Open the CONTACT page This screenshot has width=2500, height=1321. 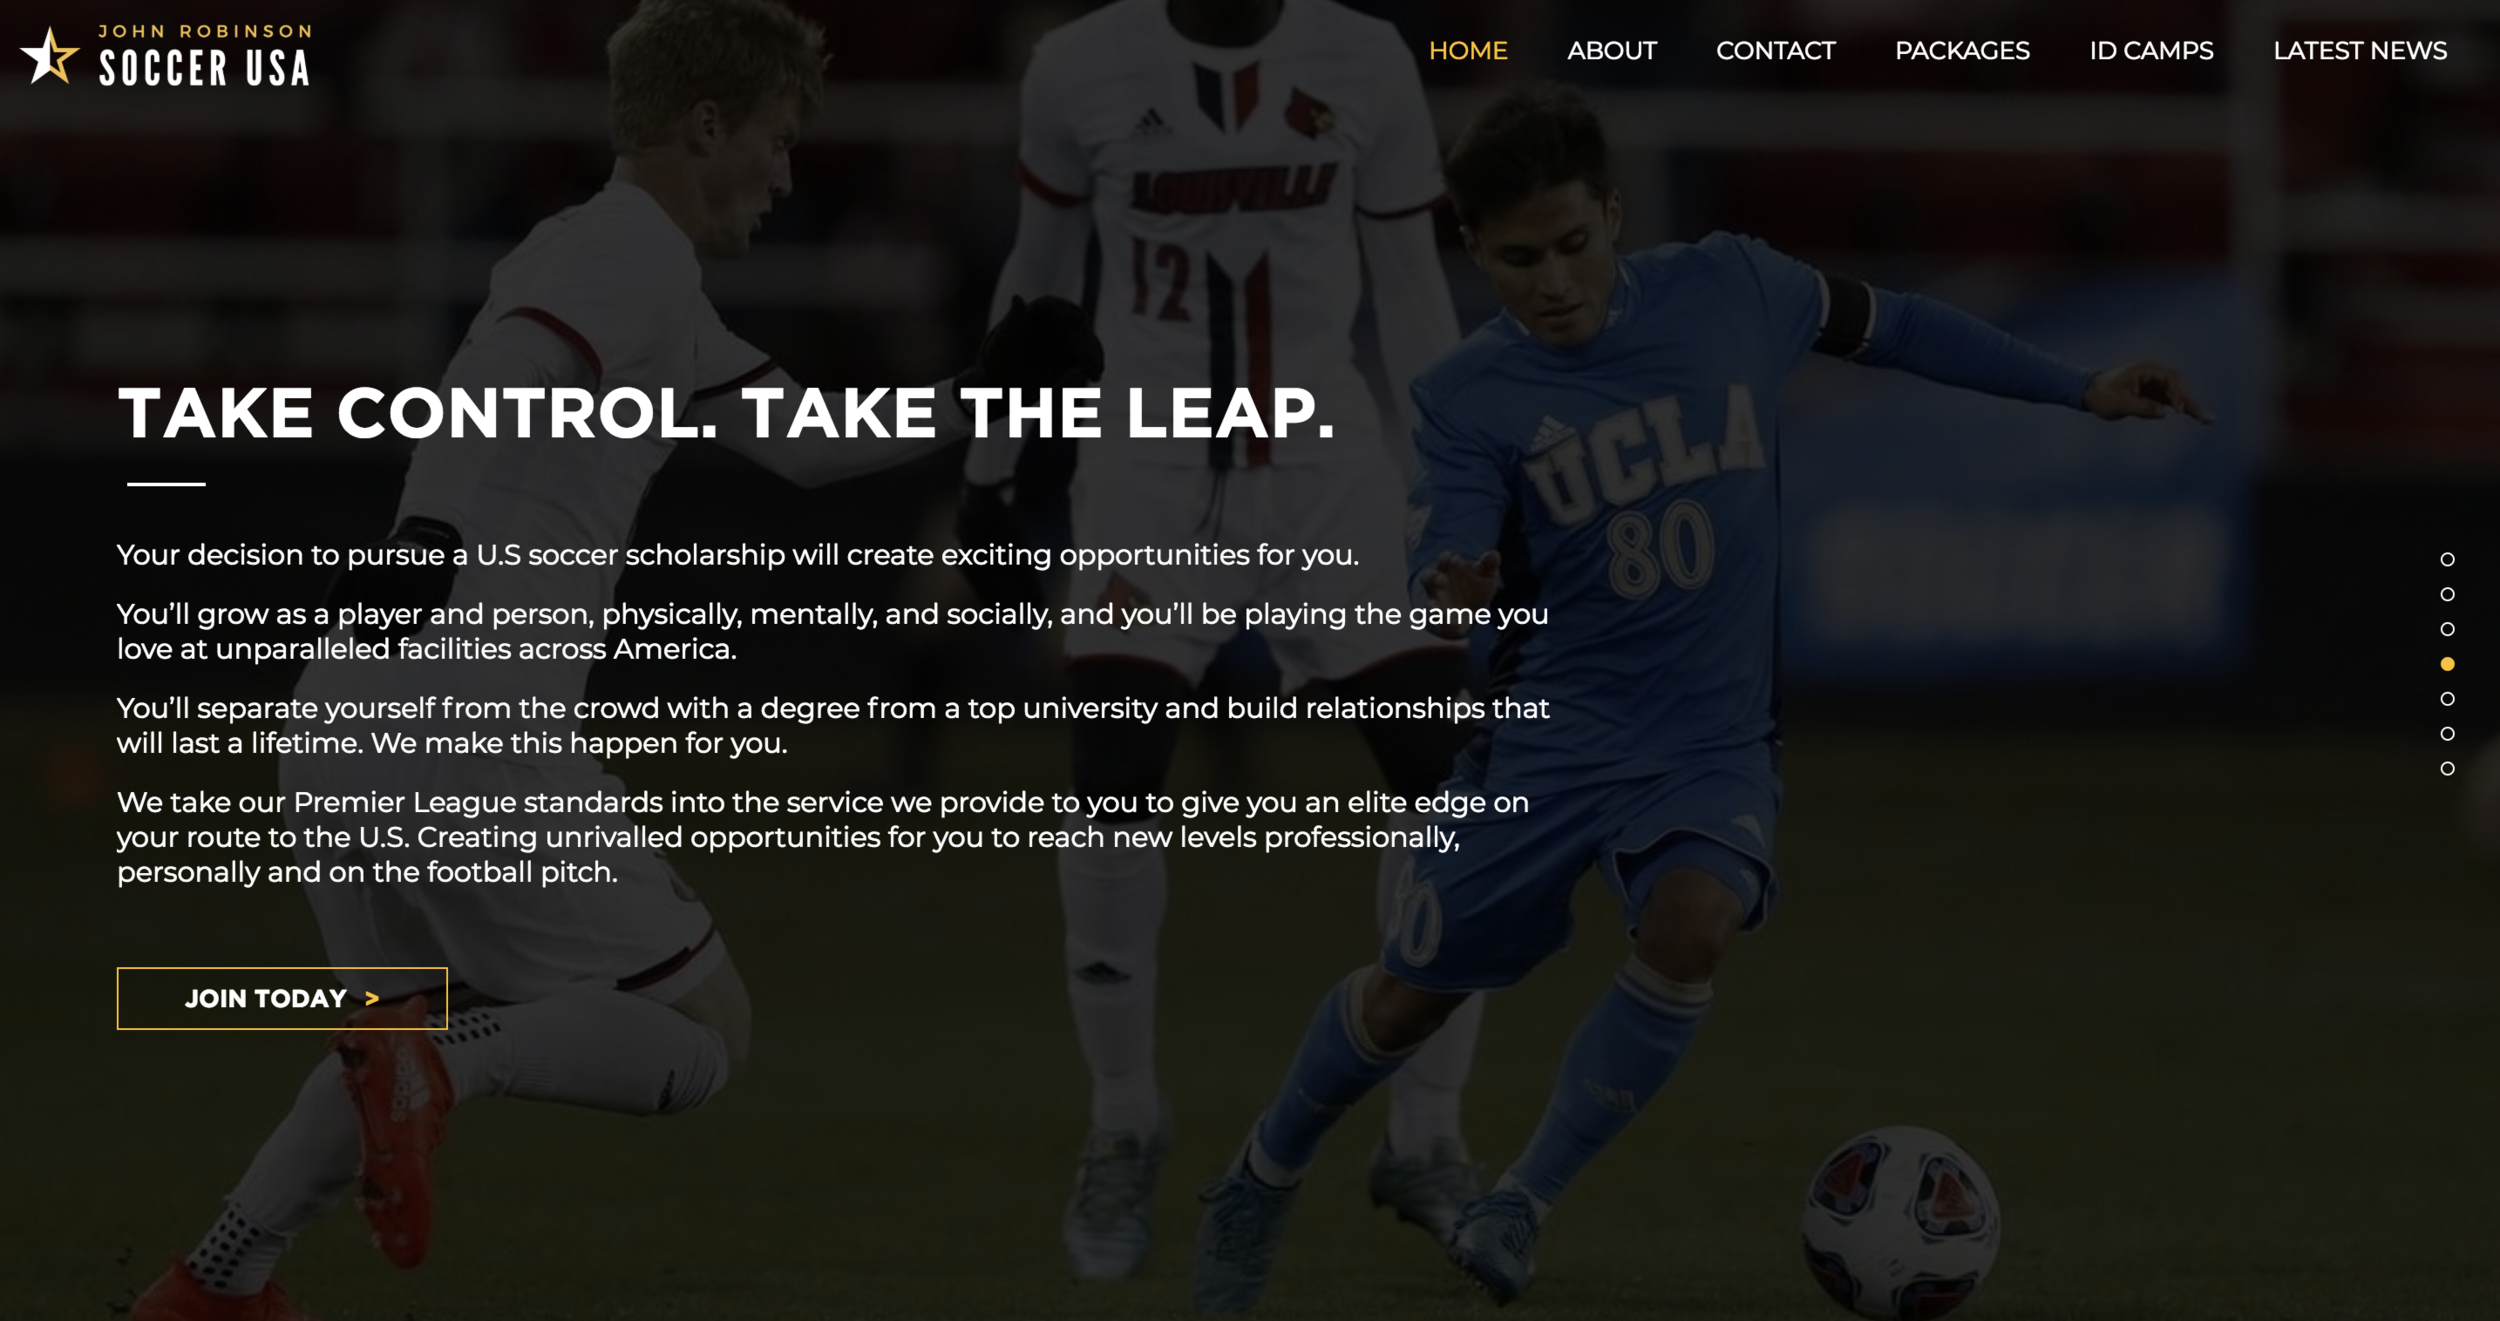(1775, 51)
